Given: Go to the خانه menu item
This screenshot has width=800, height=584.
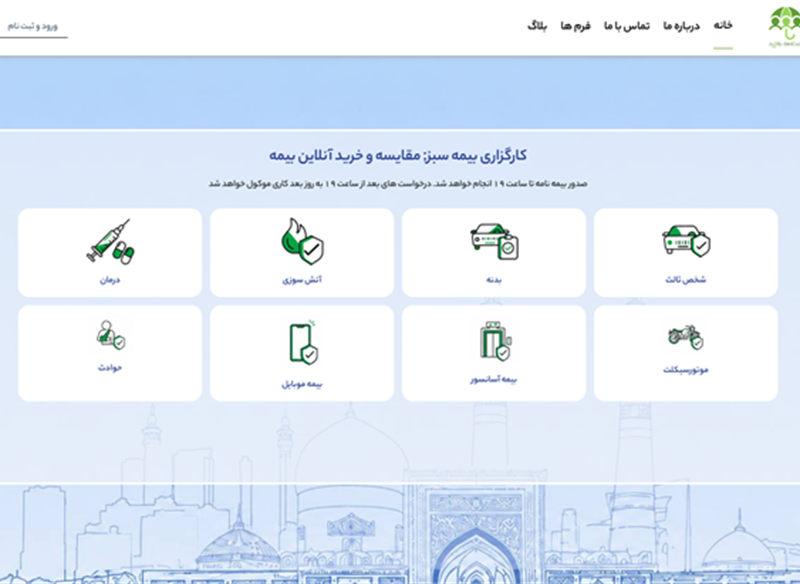Looking at the screenshot, I should [723, 26].
